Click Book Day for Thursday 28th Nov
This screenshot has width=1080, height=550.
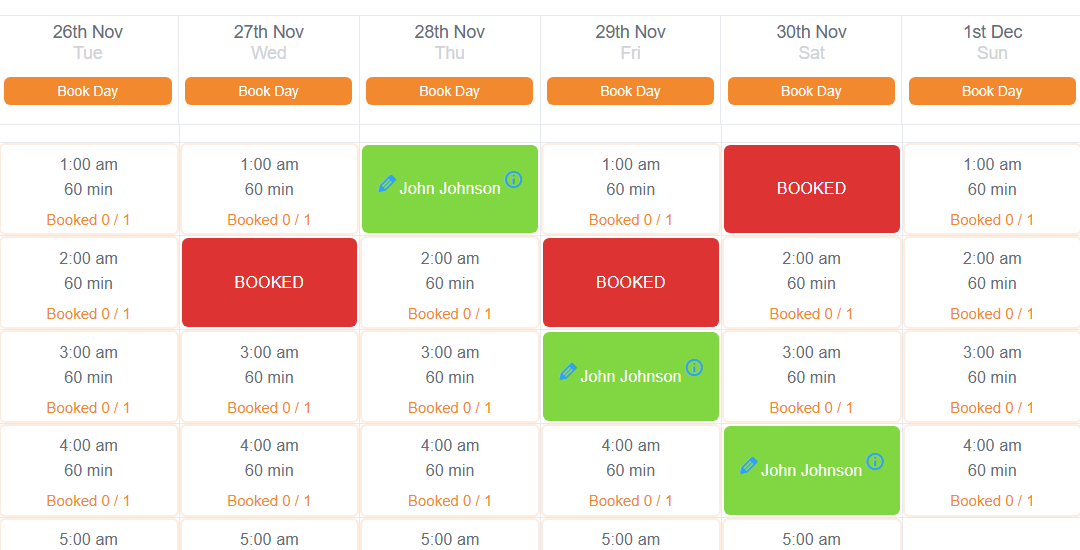449,91
